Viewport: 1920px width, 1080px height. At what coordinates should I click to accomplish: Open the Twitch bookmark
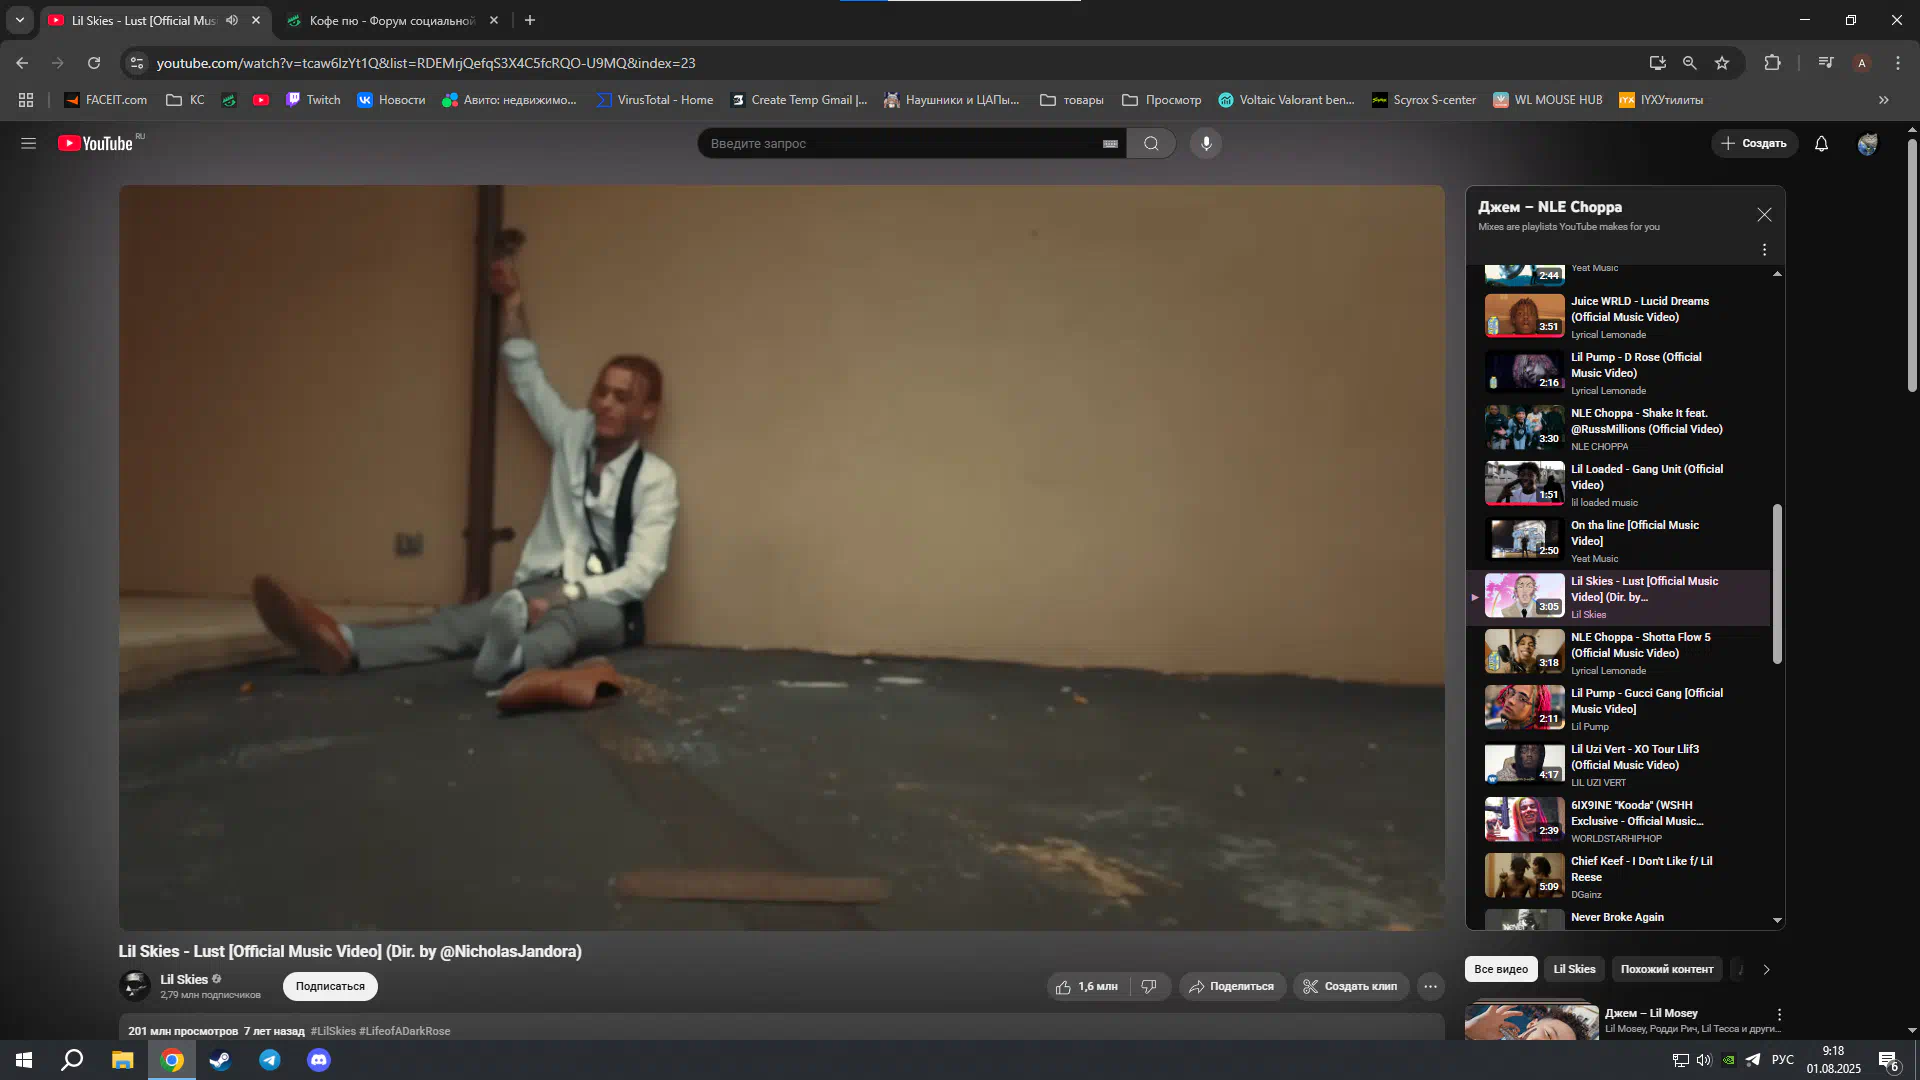[x=313, y=100]
